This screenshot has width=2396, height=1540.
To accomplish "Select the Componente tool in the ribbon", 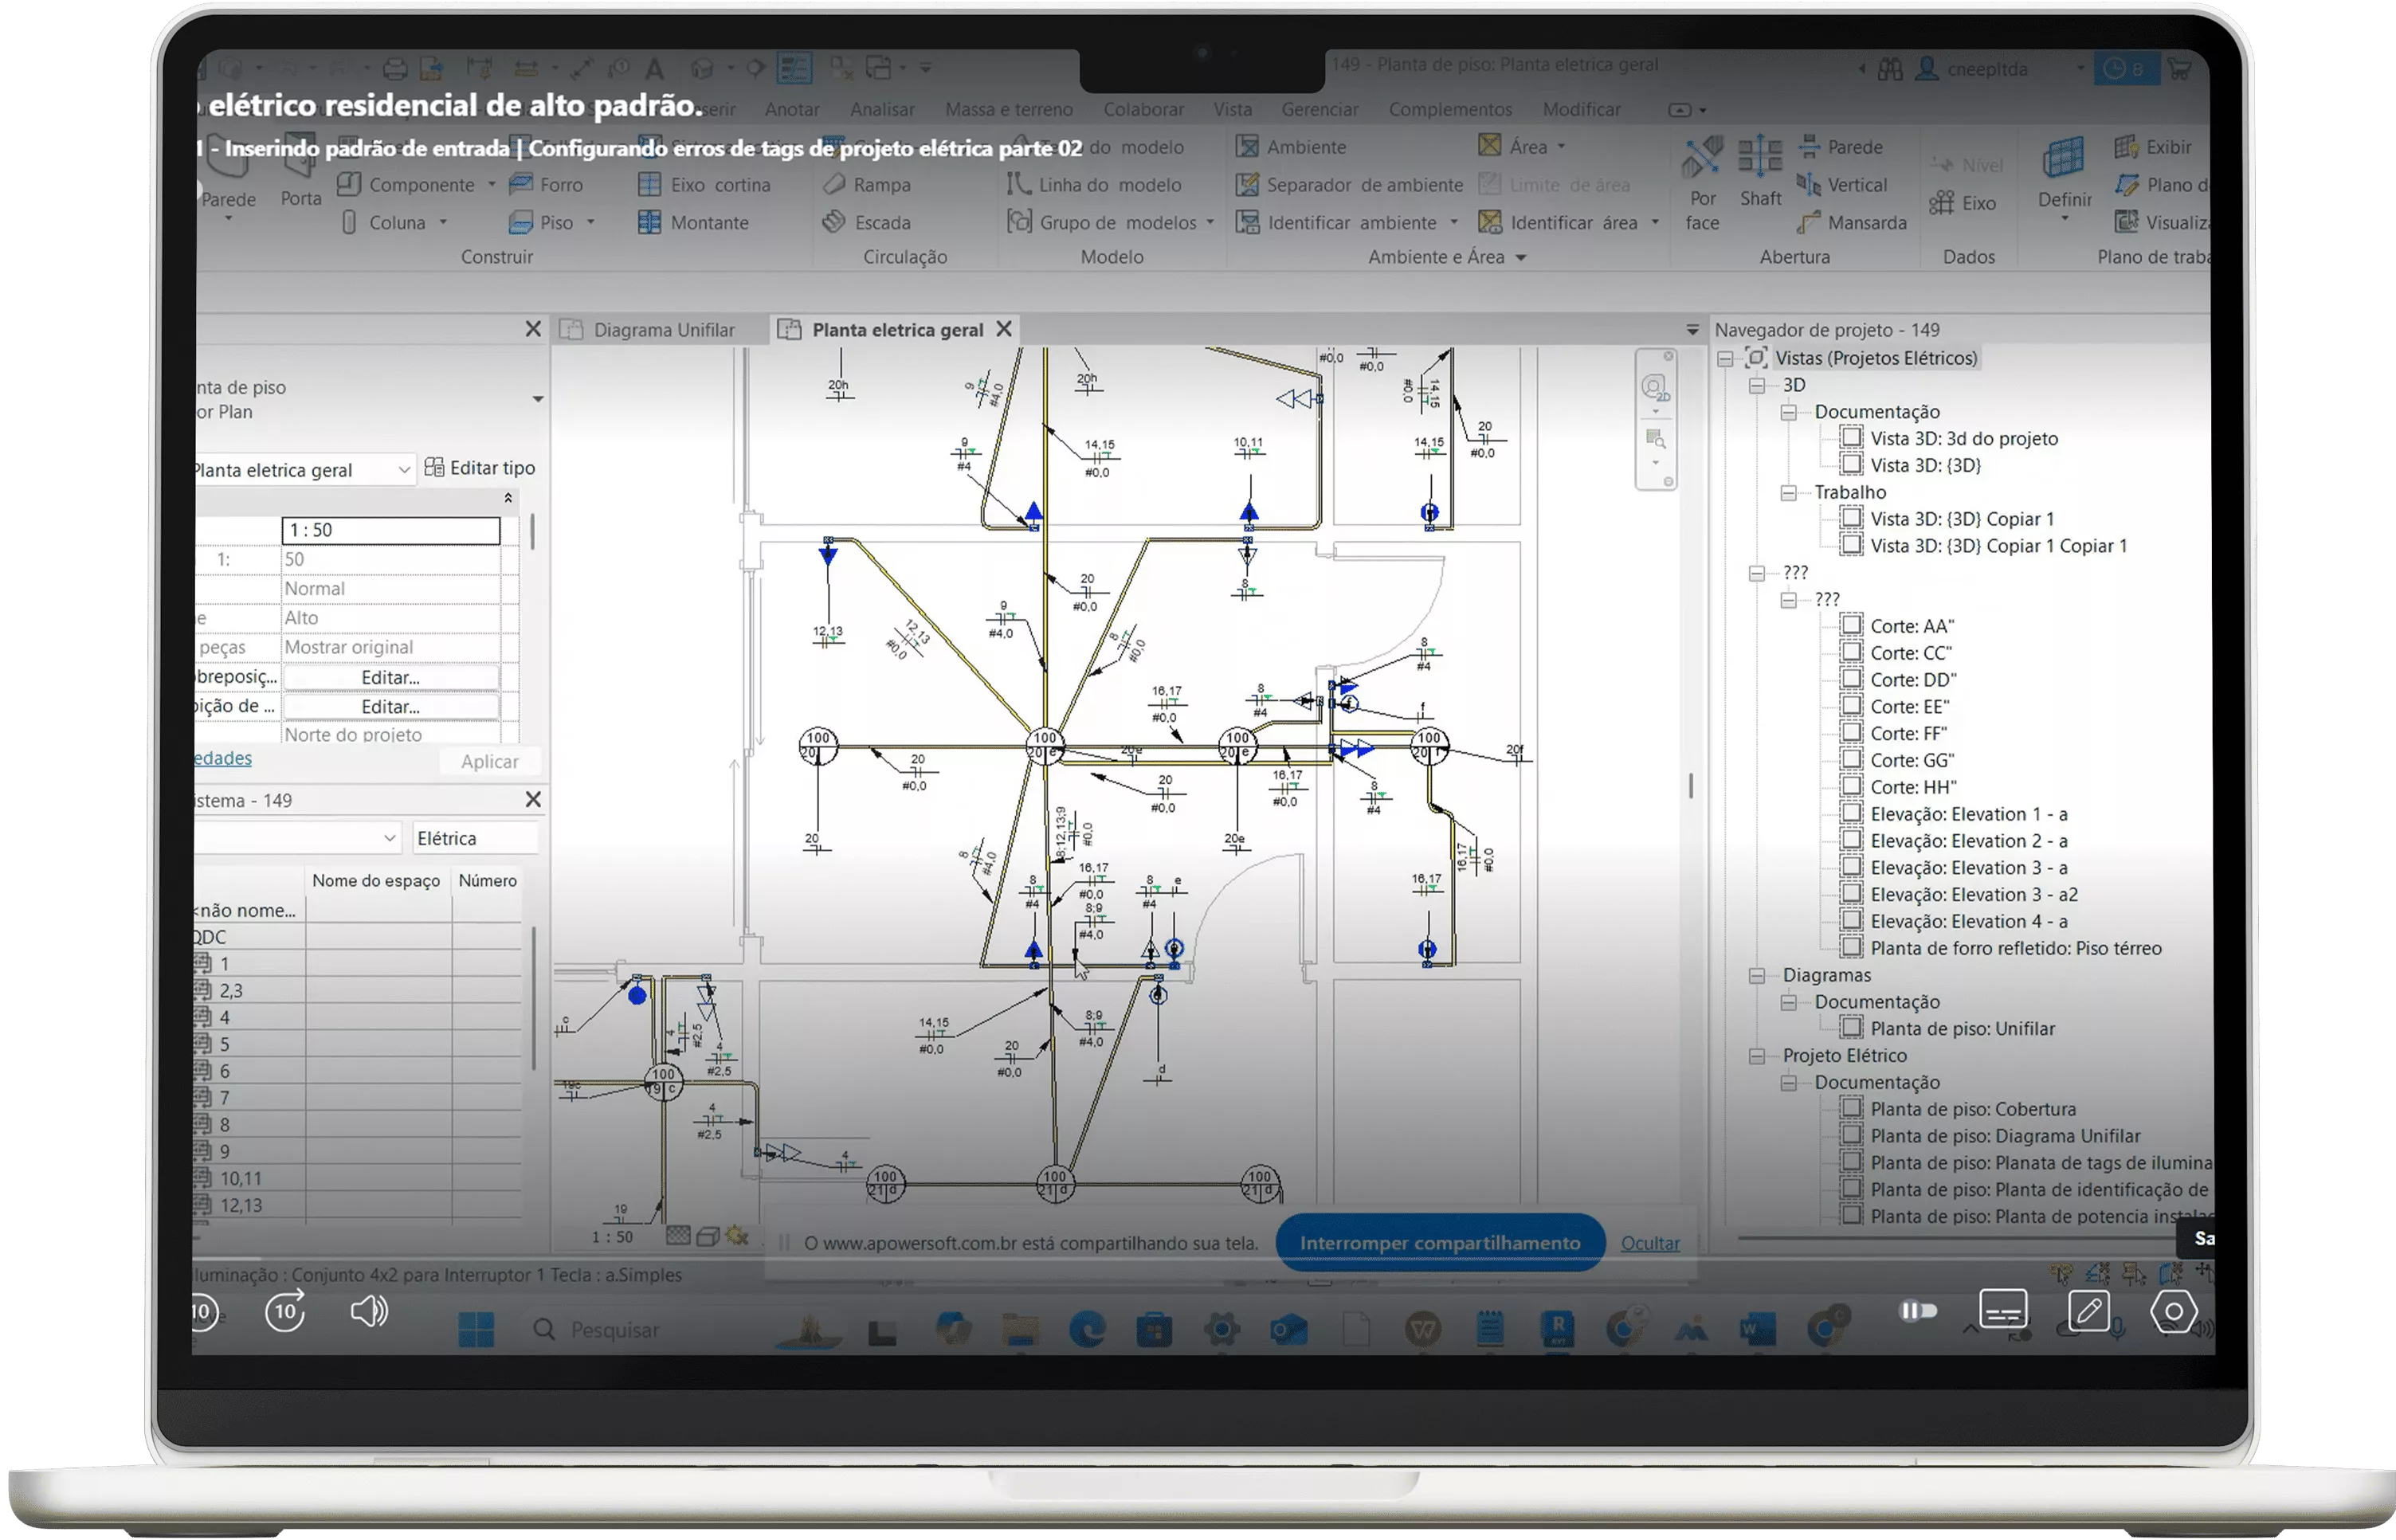I will (406, 185).
